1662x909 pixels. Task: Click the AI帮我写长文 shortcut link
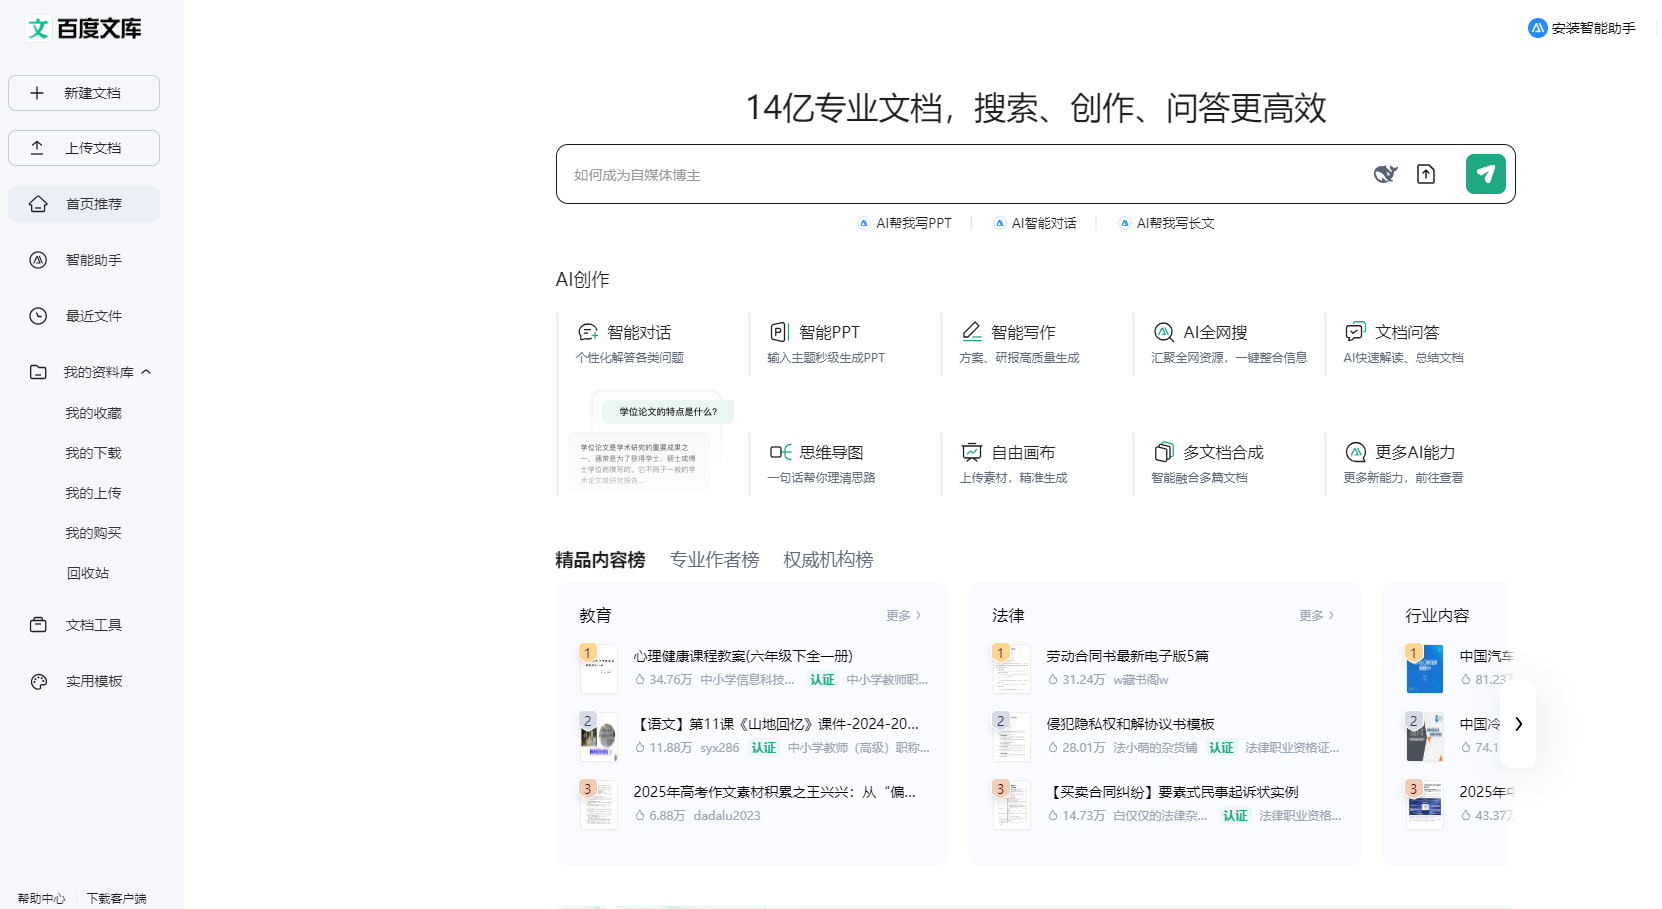tap(1167, 223)
